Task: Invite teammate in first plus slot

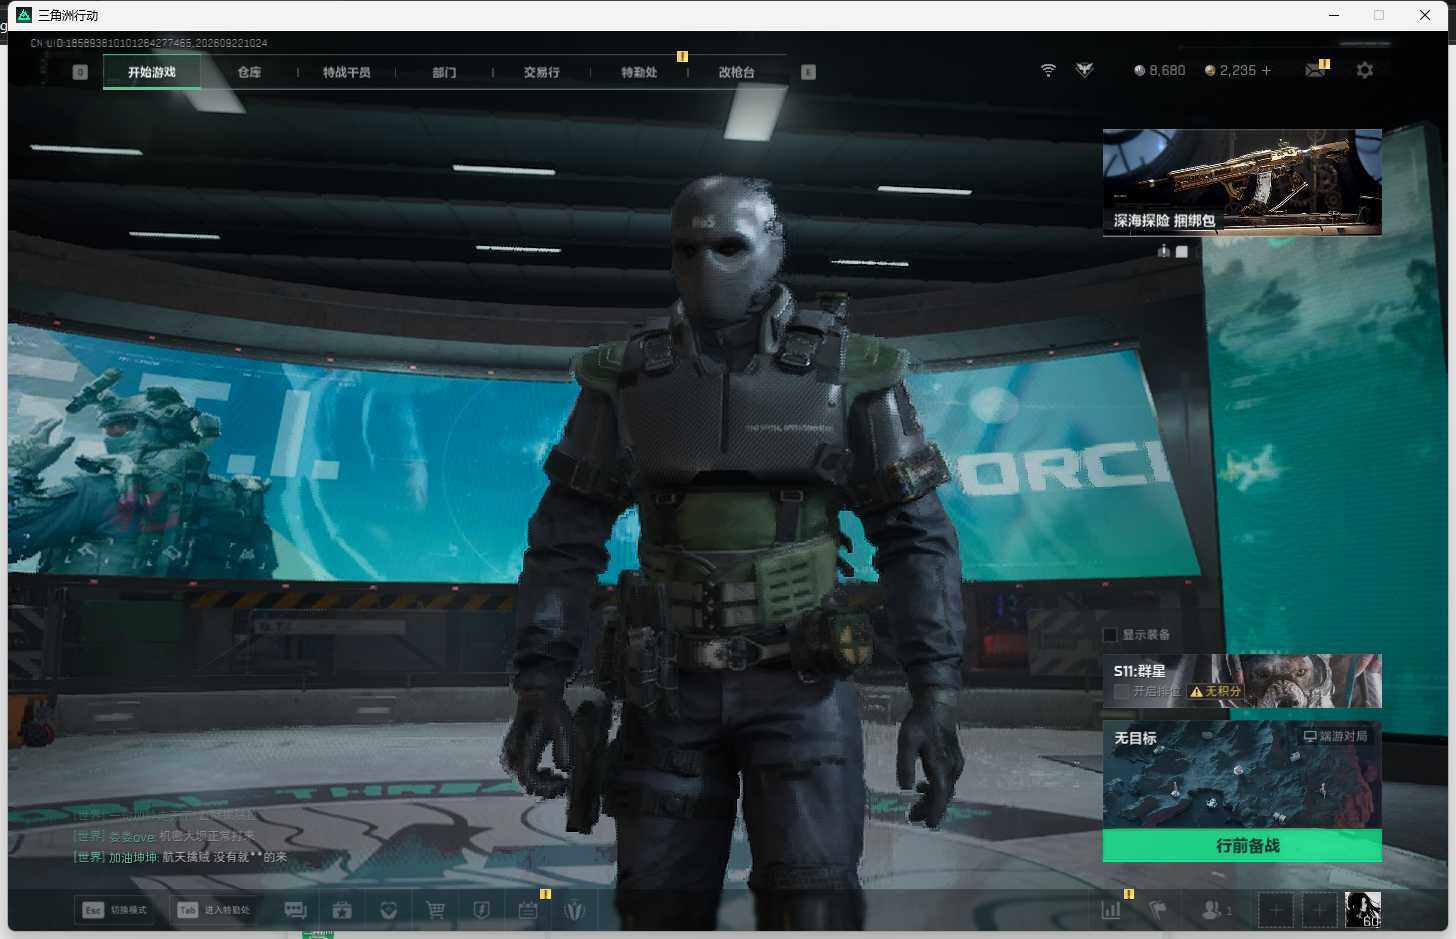Action: (1275, 910)
